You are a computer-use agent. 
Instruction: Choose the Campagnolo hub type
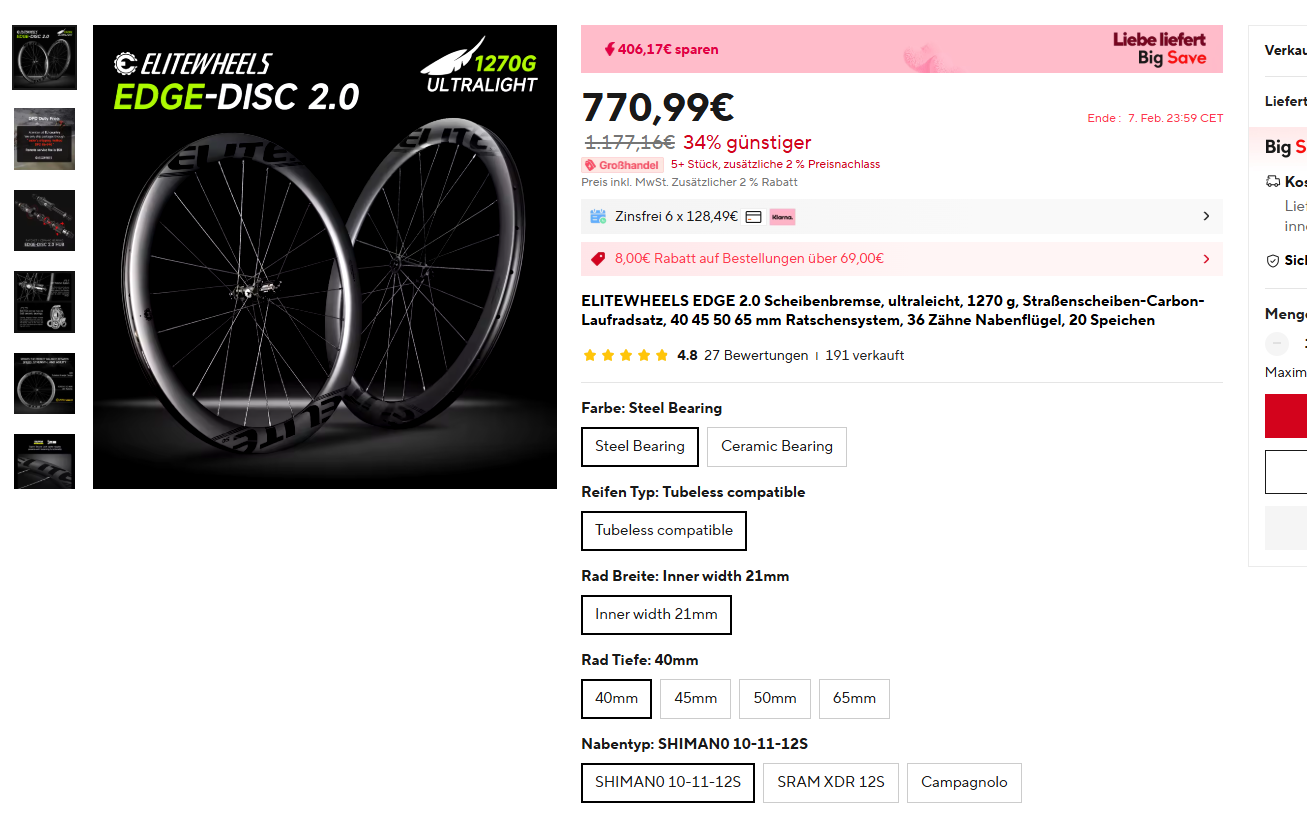[x=963, y=783]
